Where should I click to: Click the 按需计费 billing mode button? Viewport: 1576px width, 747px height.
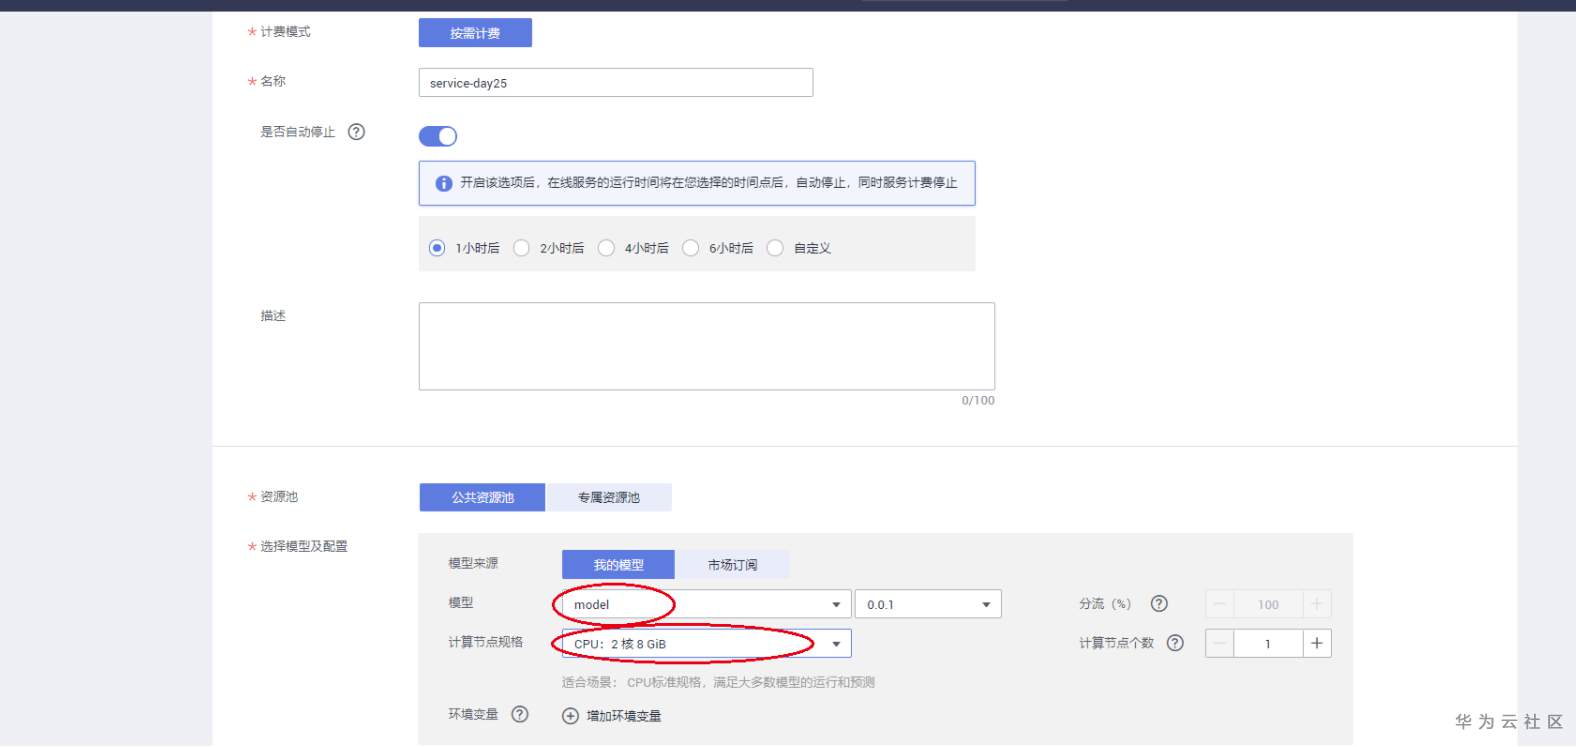click(x=475, y=33)
